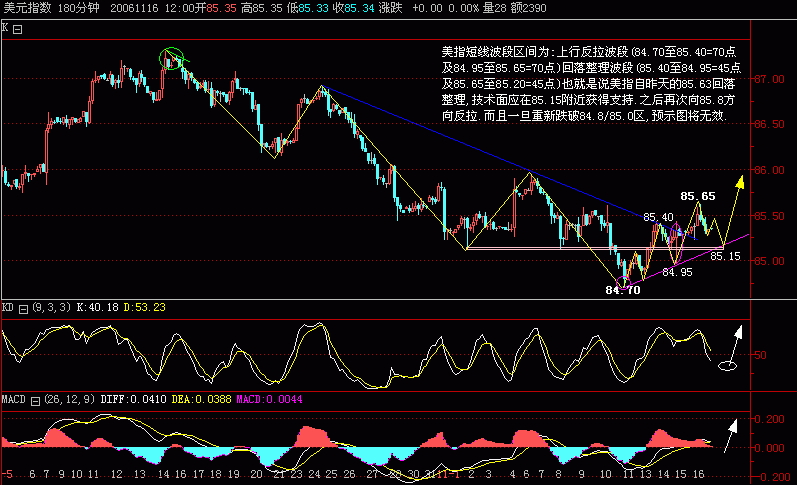Click the final date 16 on time axis

click(698, 474)
